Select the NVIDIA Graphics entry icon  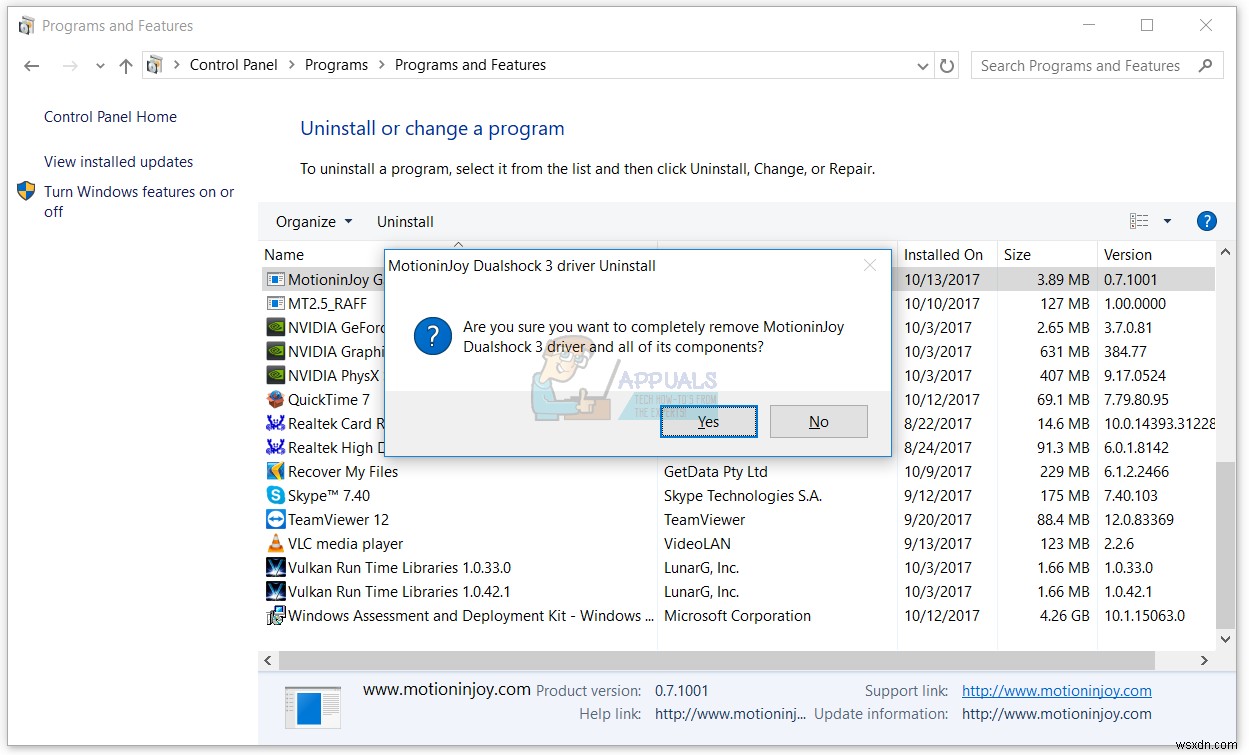point(276,352)
